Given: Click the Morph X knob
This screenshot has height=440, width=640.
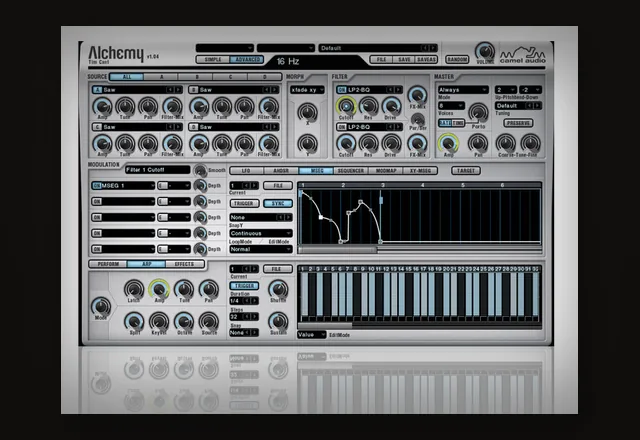Looking at the screenshot, I should 307,112.
